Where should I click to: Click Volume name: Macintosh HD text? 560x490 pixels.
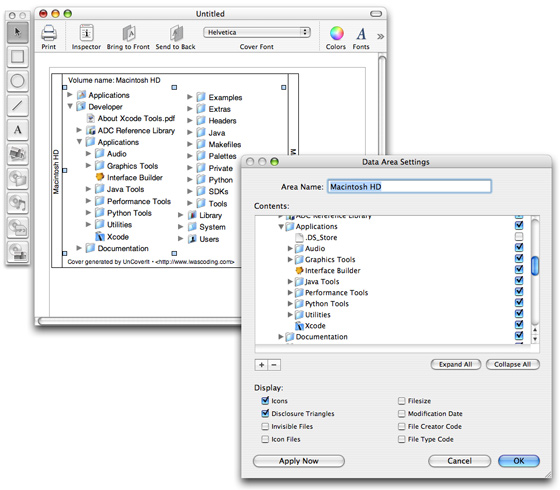point(114,80)
